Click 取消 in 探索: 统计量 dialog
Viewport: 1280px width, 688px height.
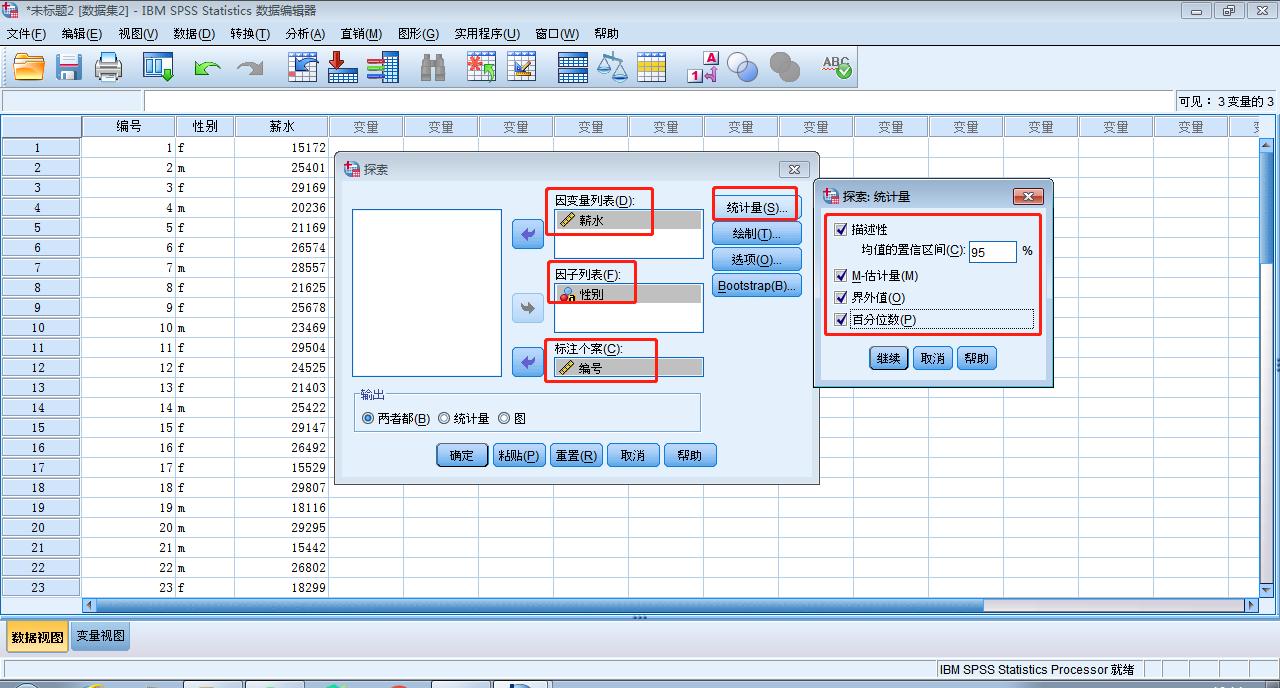[932, 358]
